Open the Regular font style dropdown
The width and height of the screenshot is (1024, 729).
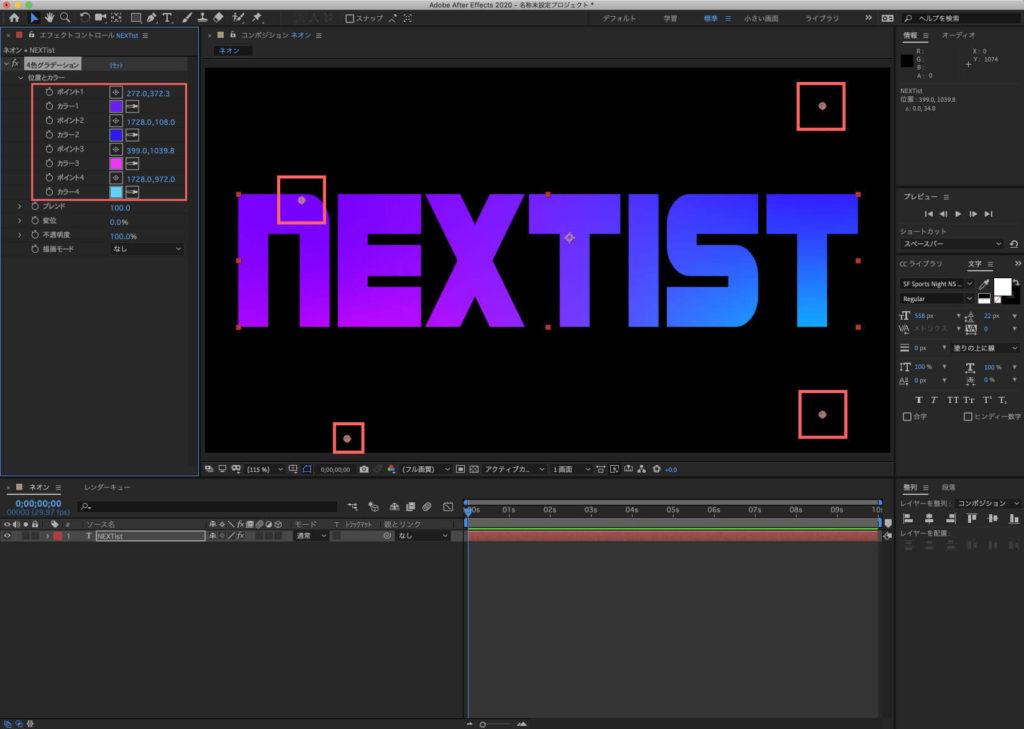936,299
